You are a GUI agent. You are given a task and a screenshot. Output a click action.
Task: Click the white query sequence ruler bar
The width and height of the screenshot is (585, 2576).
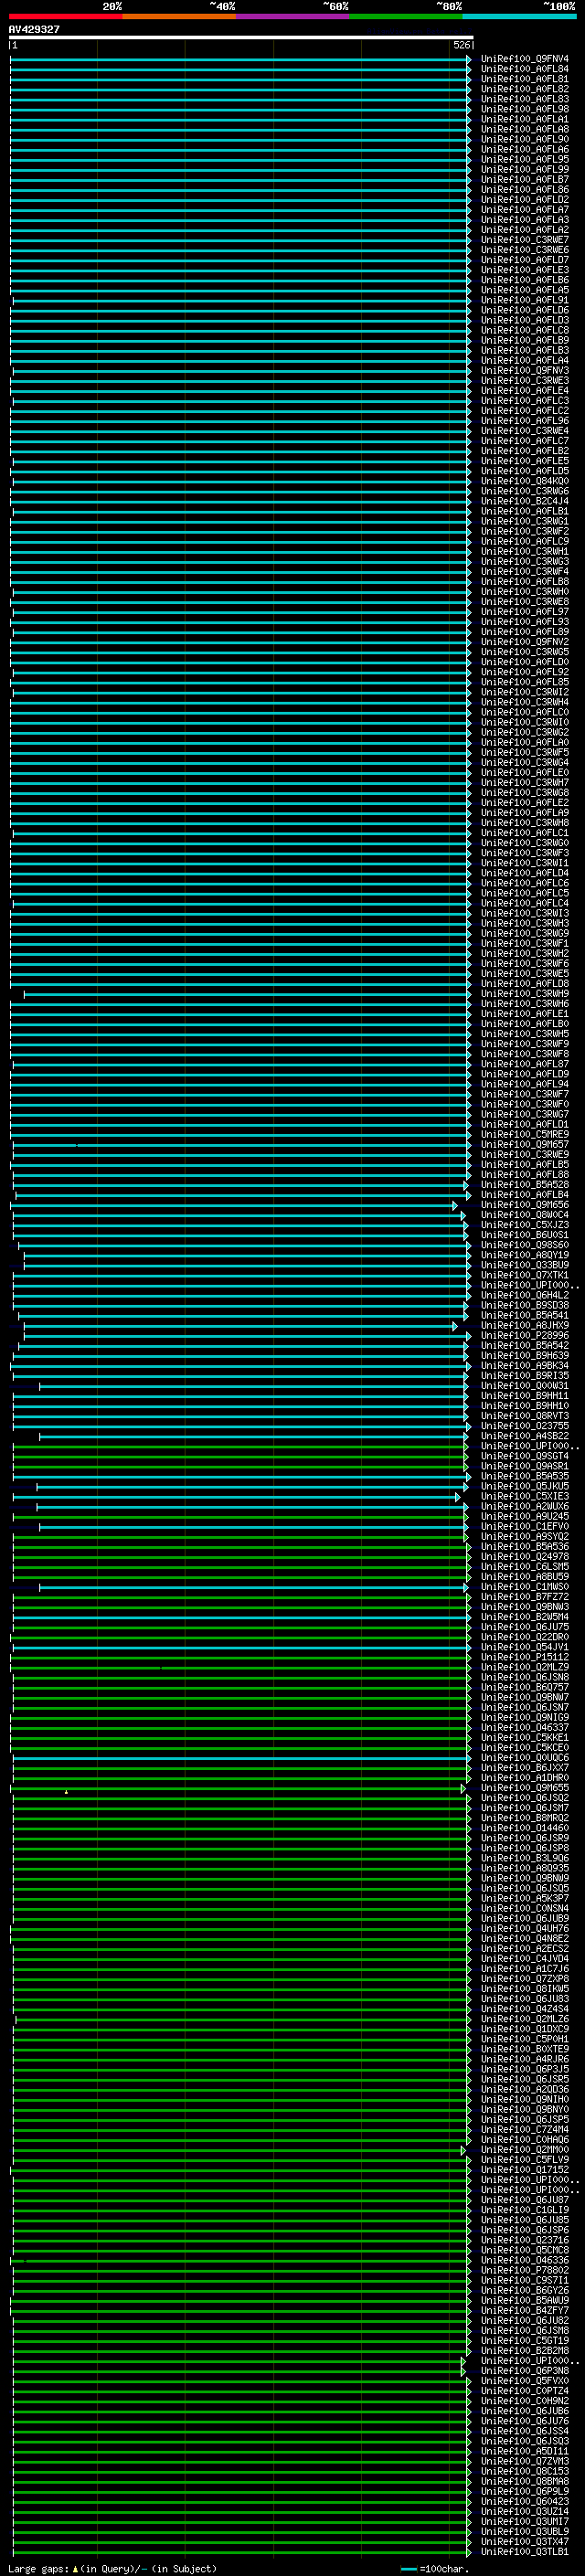[241, 37]
